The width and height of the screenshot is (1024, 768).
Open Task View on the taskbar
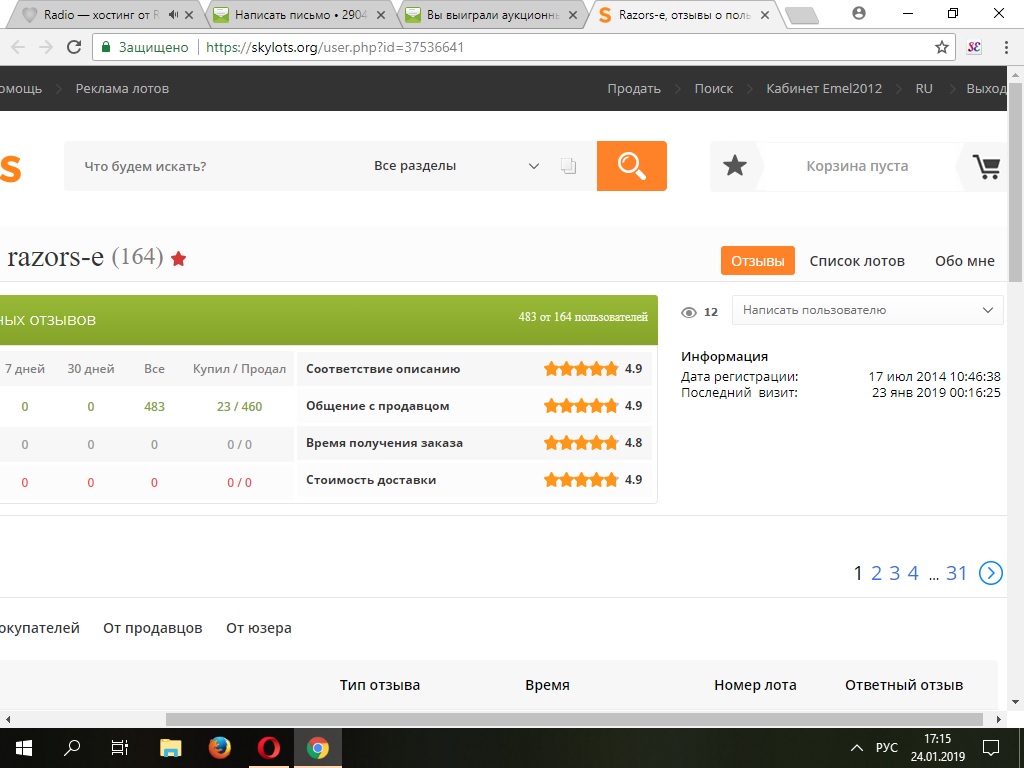120,748
